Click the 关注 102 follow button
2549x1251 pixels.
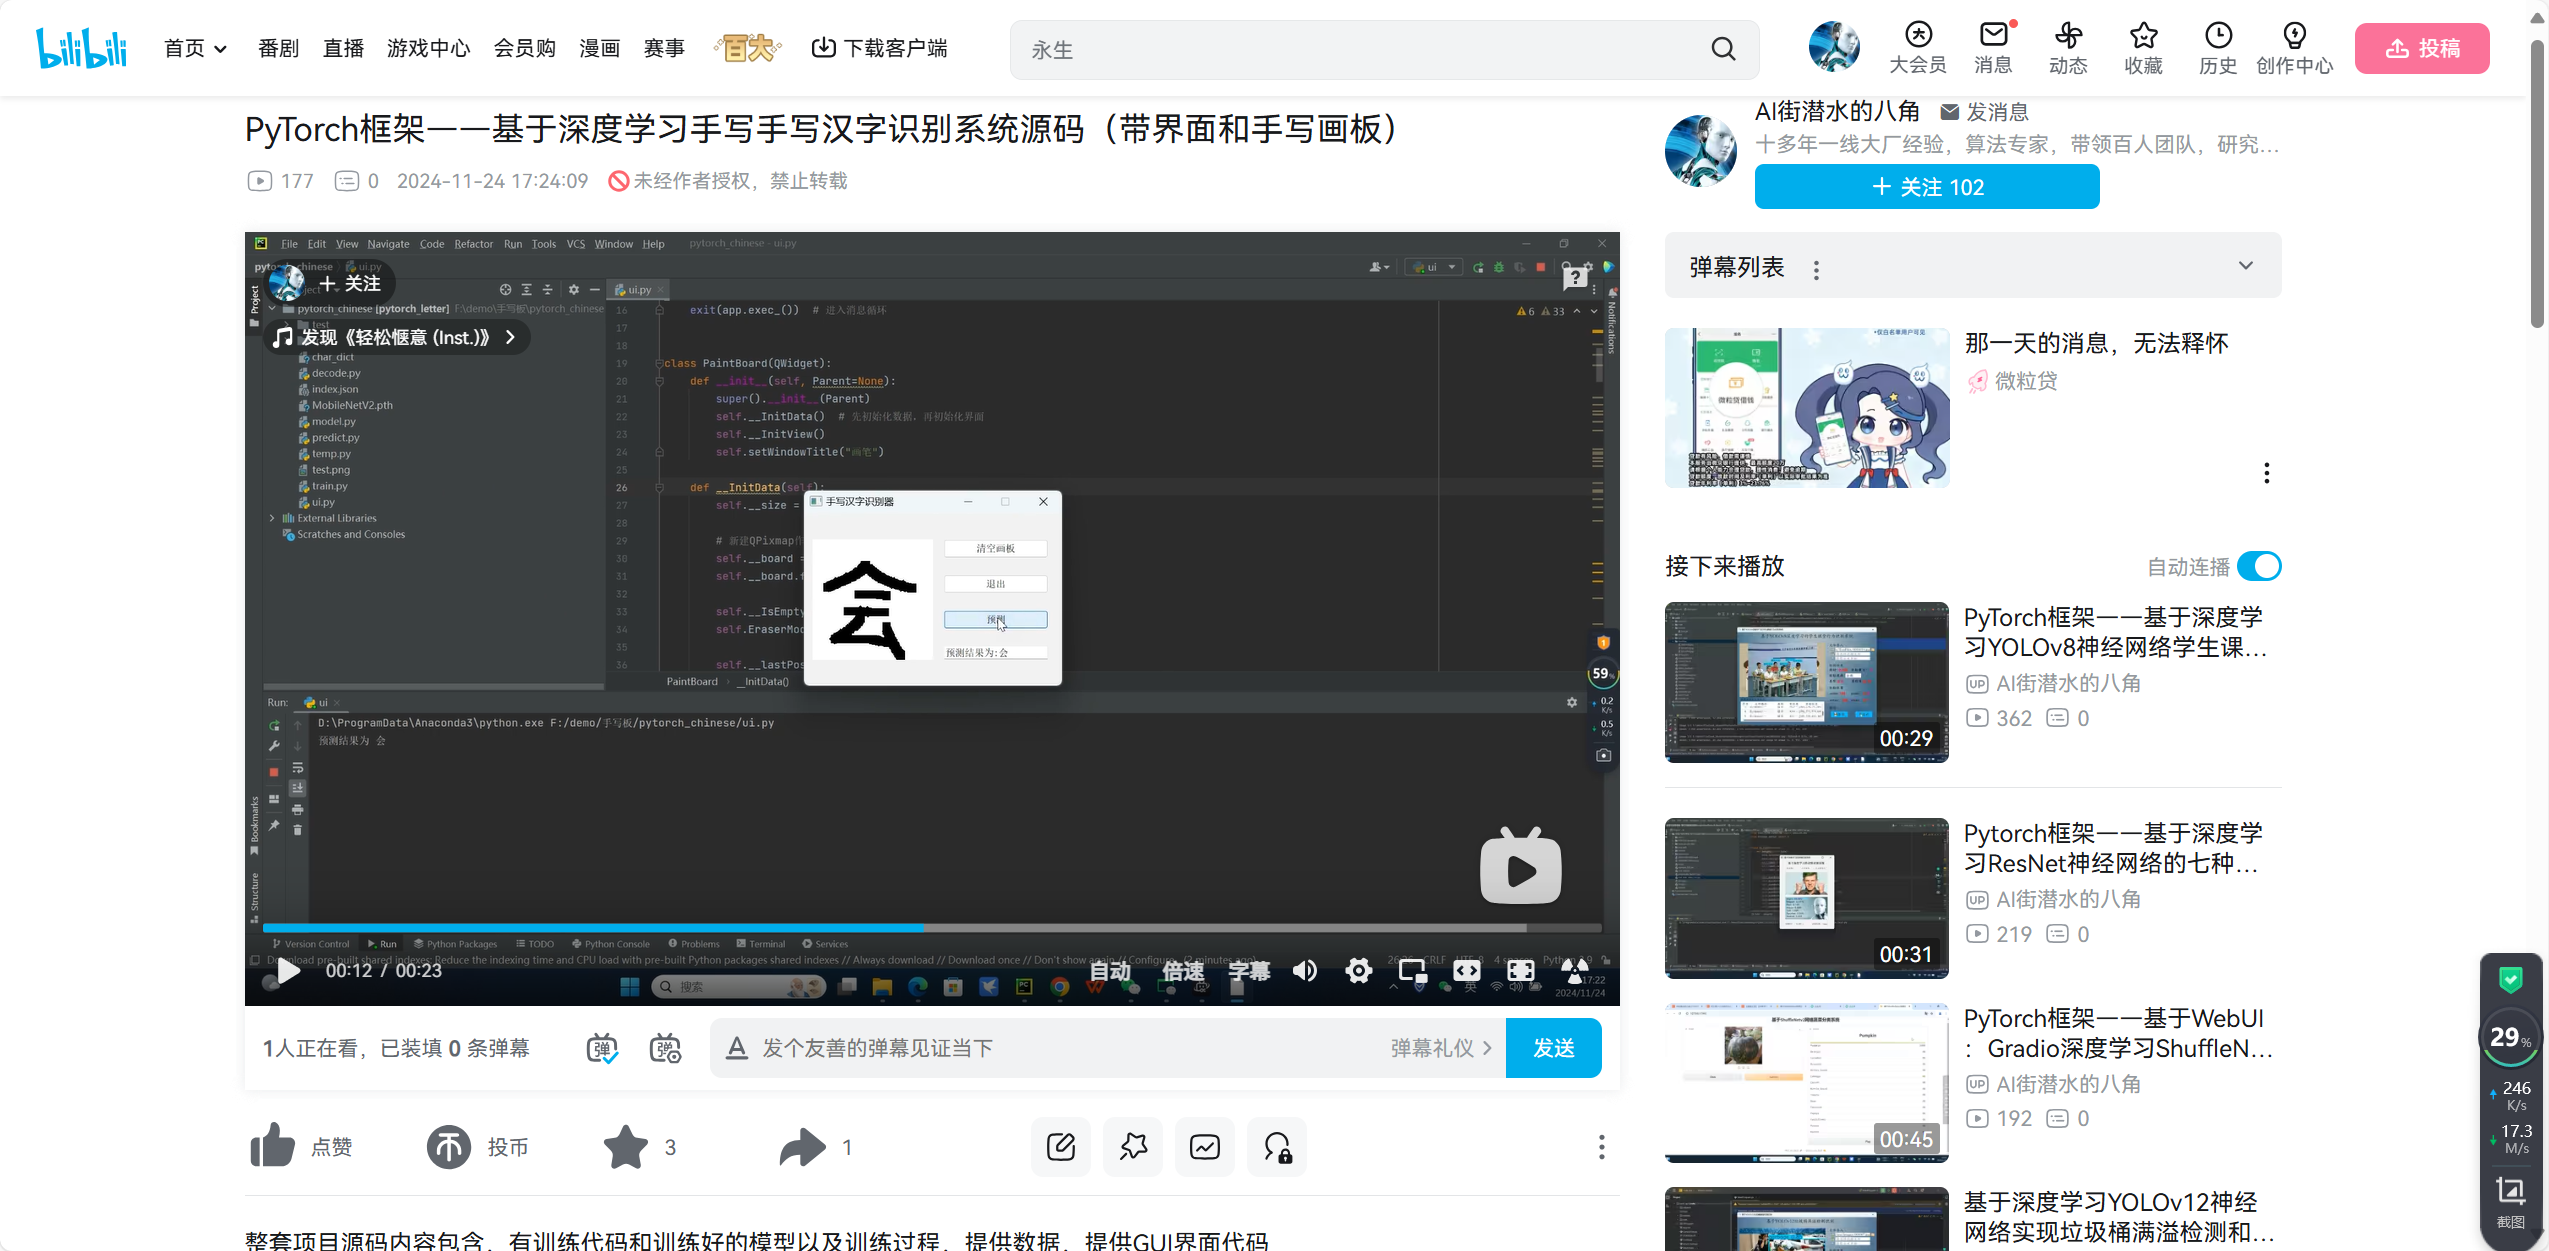(1926, 187)
